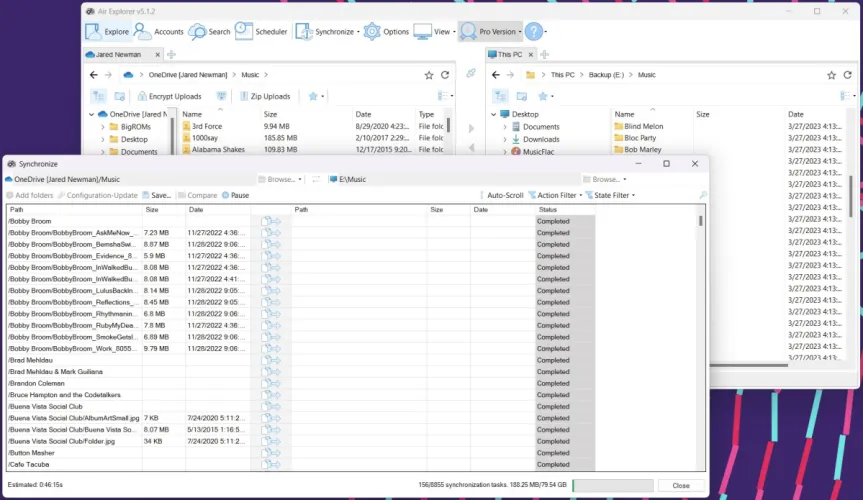
Task: Open Options gear in main toolbar
Action: pyautogui.click(x=386, y=32)
